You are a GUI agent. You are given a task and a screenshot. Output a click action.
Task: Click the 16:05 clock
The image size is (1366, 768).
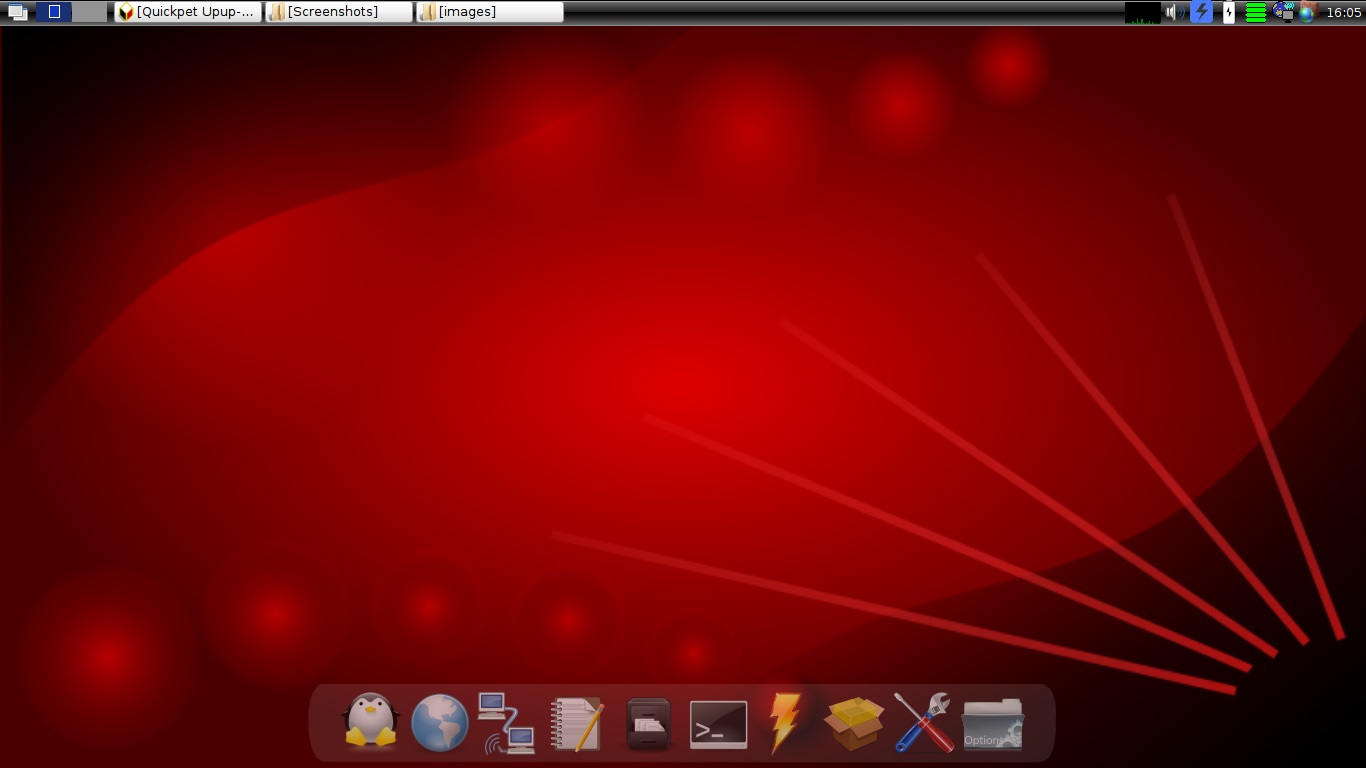[x=1343, y=13]
